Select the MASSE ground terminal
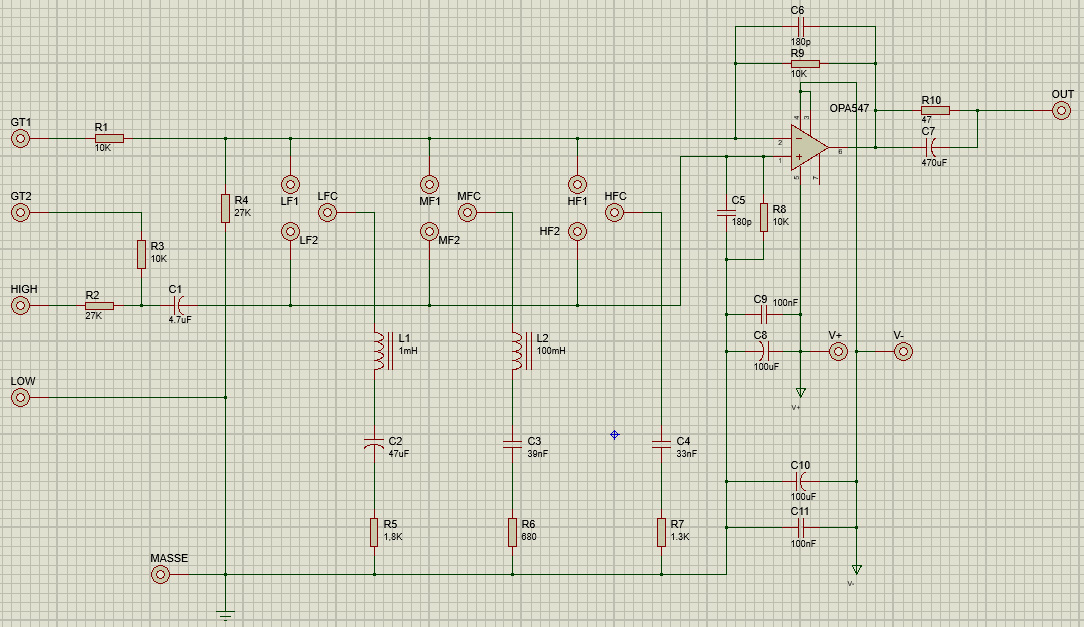This screenshot has height=627, width=1084. coord(160,574)
